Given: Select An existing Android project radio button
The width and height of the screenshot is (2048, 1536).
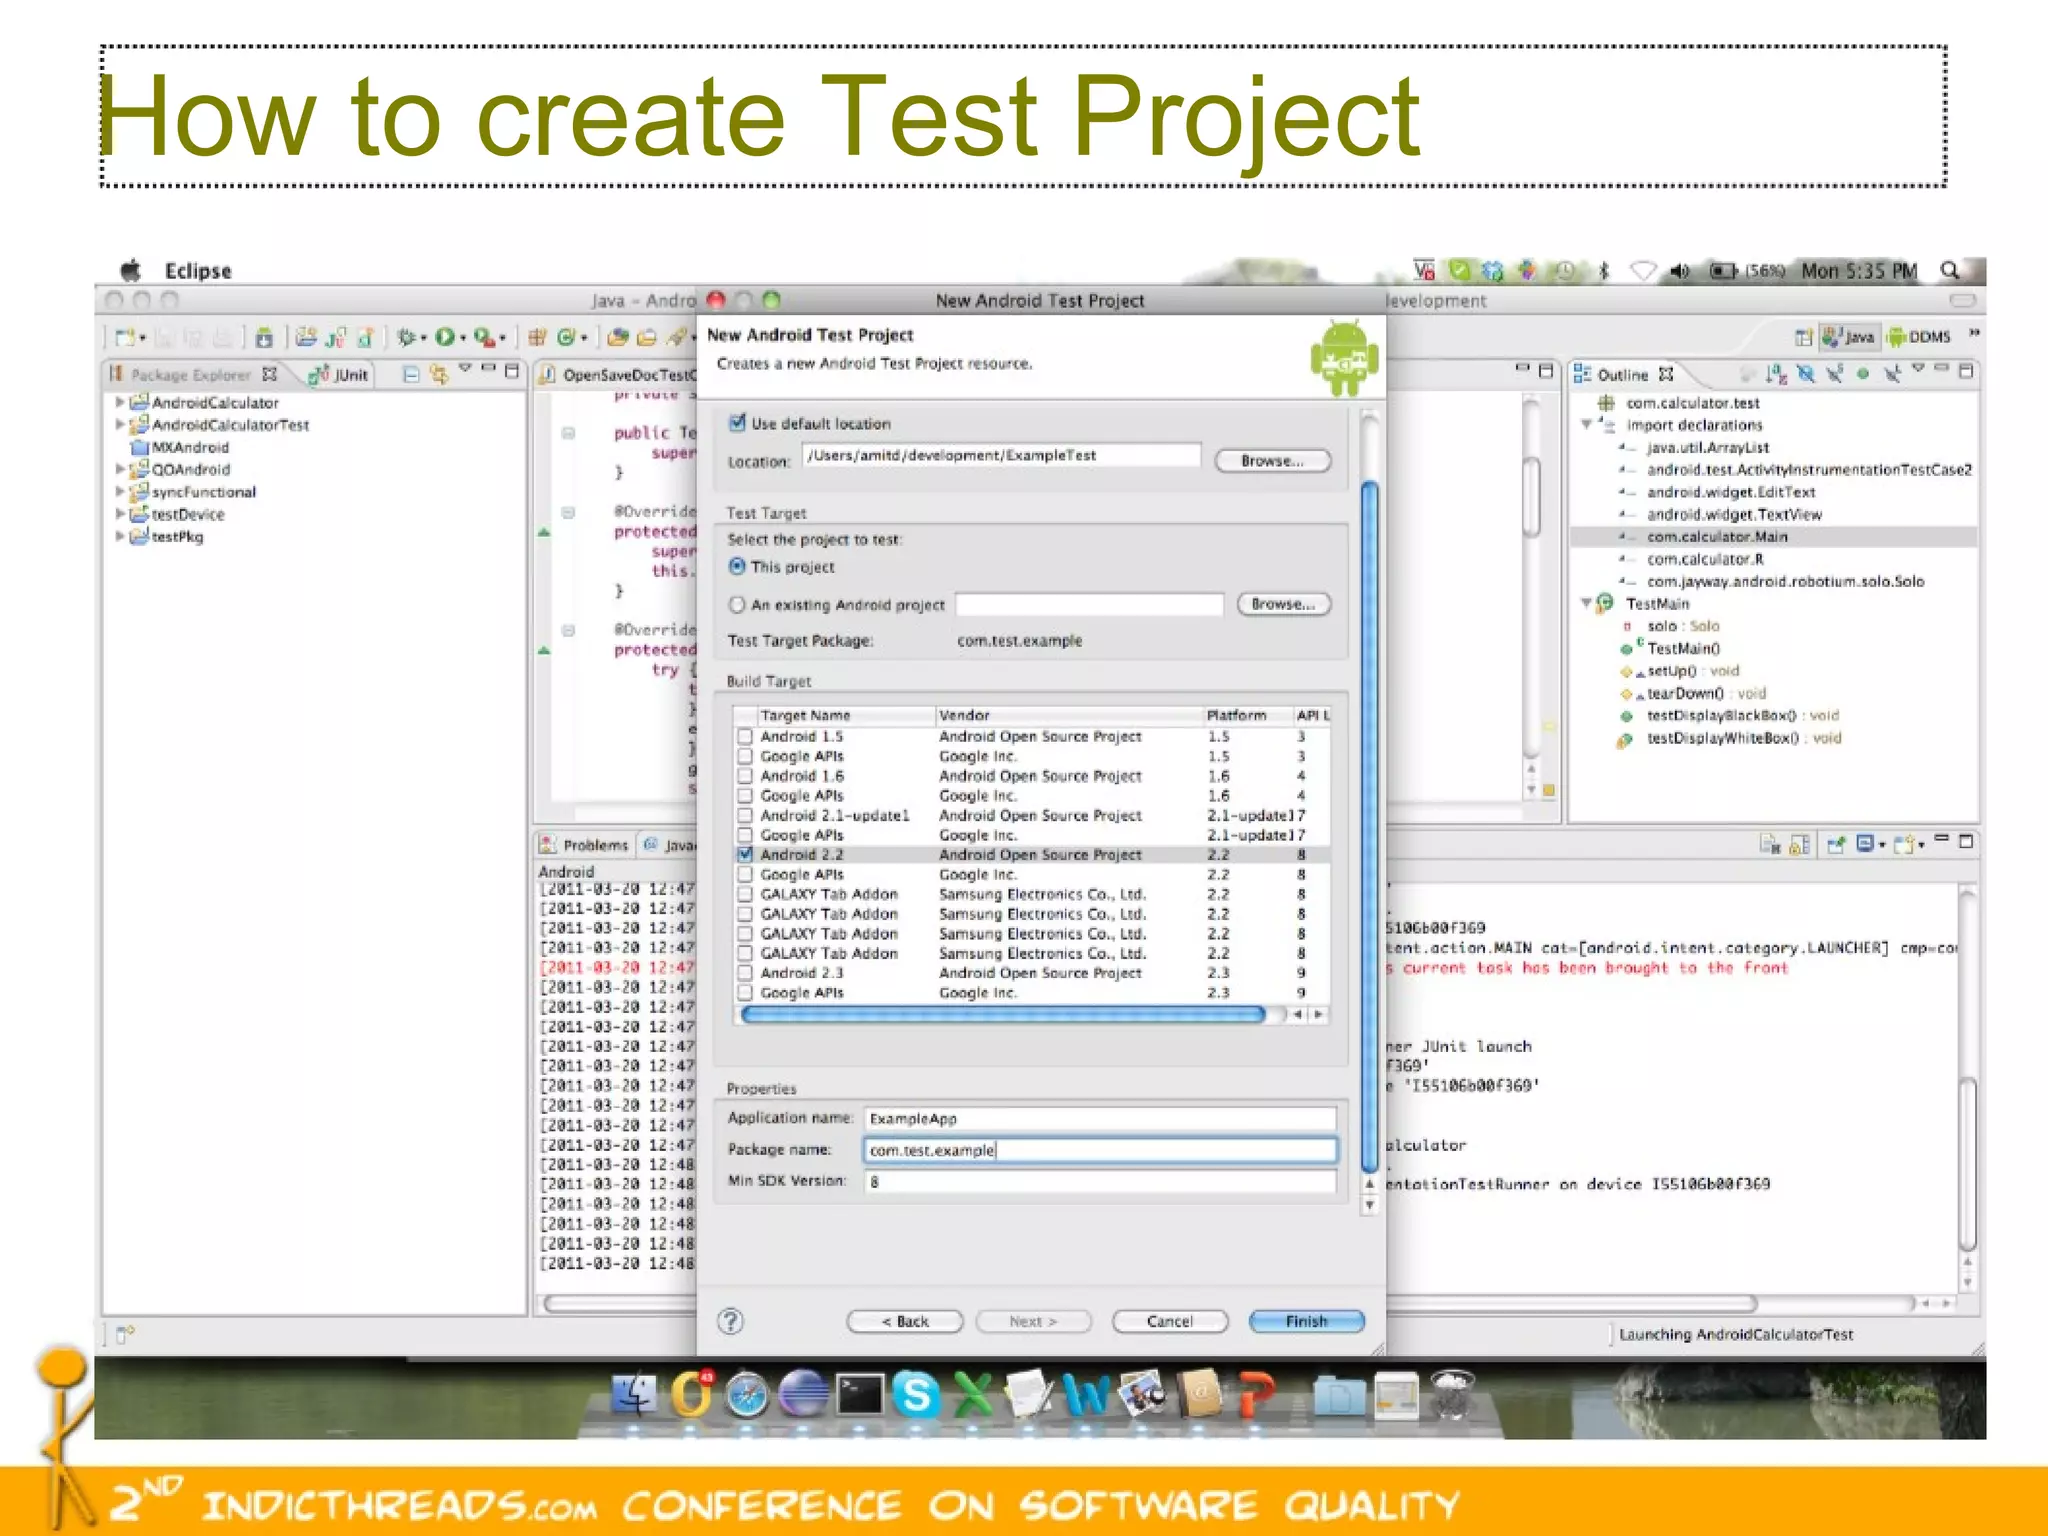Looking at the screenshot, I should point(737,605).
